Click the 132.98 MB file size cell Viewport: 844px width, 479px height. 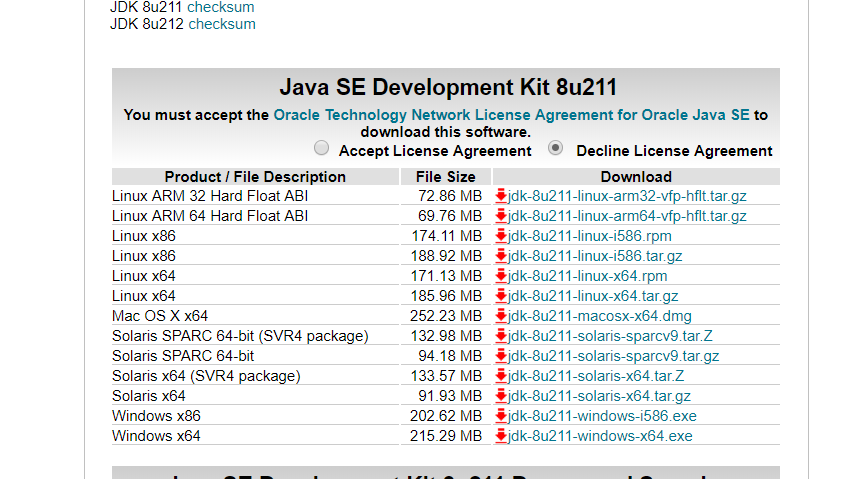click(447, 336)
